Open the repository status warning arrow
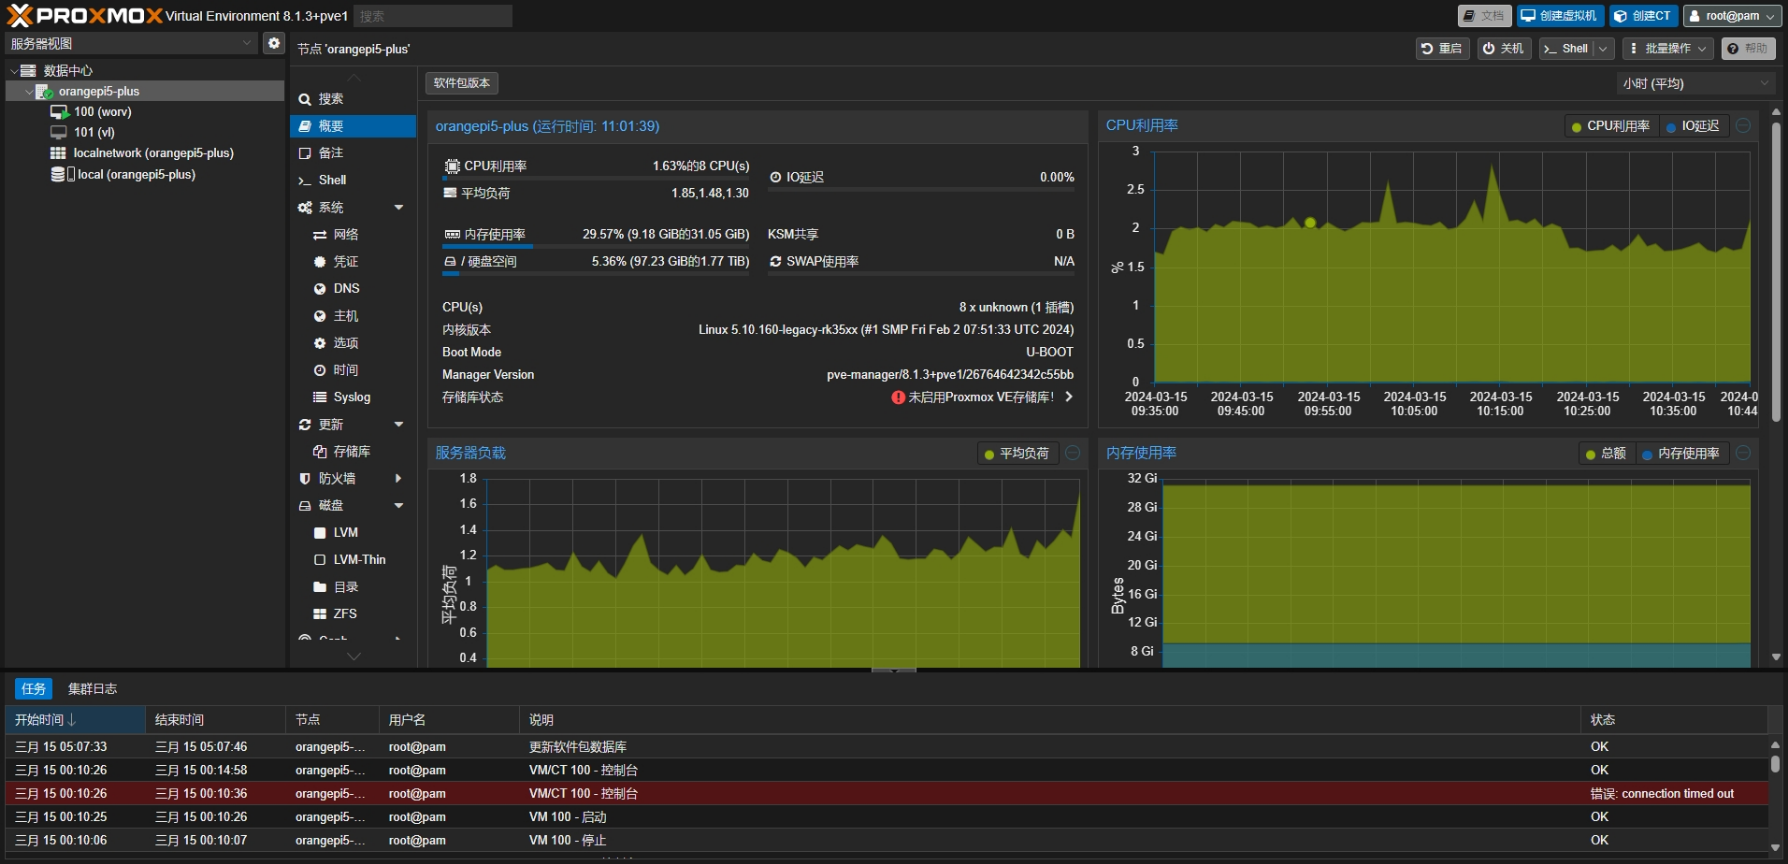The image size is (1788, 864). click(x=1069, y=397)
